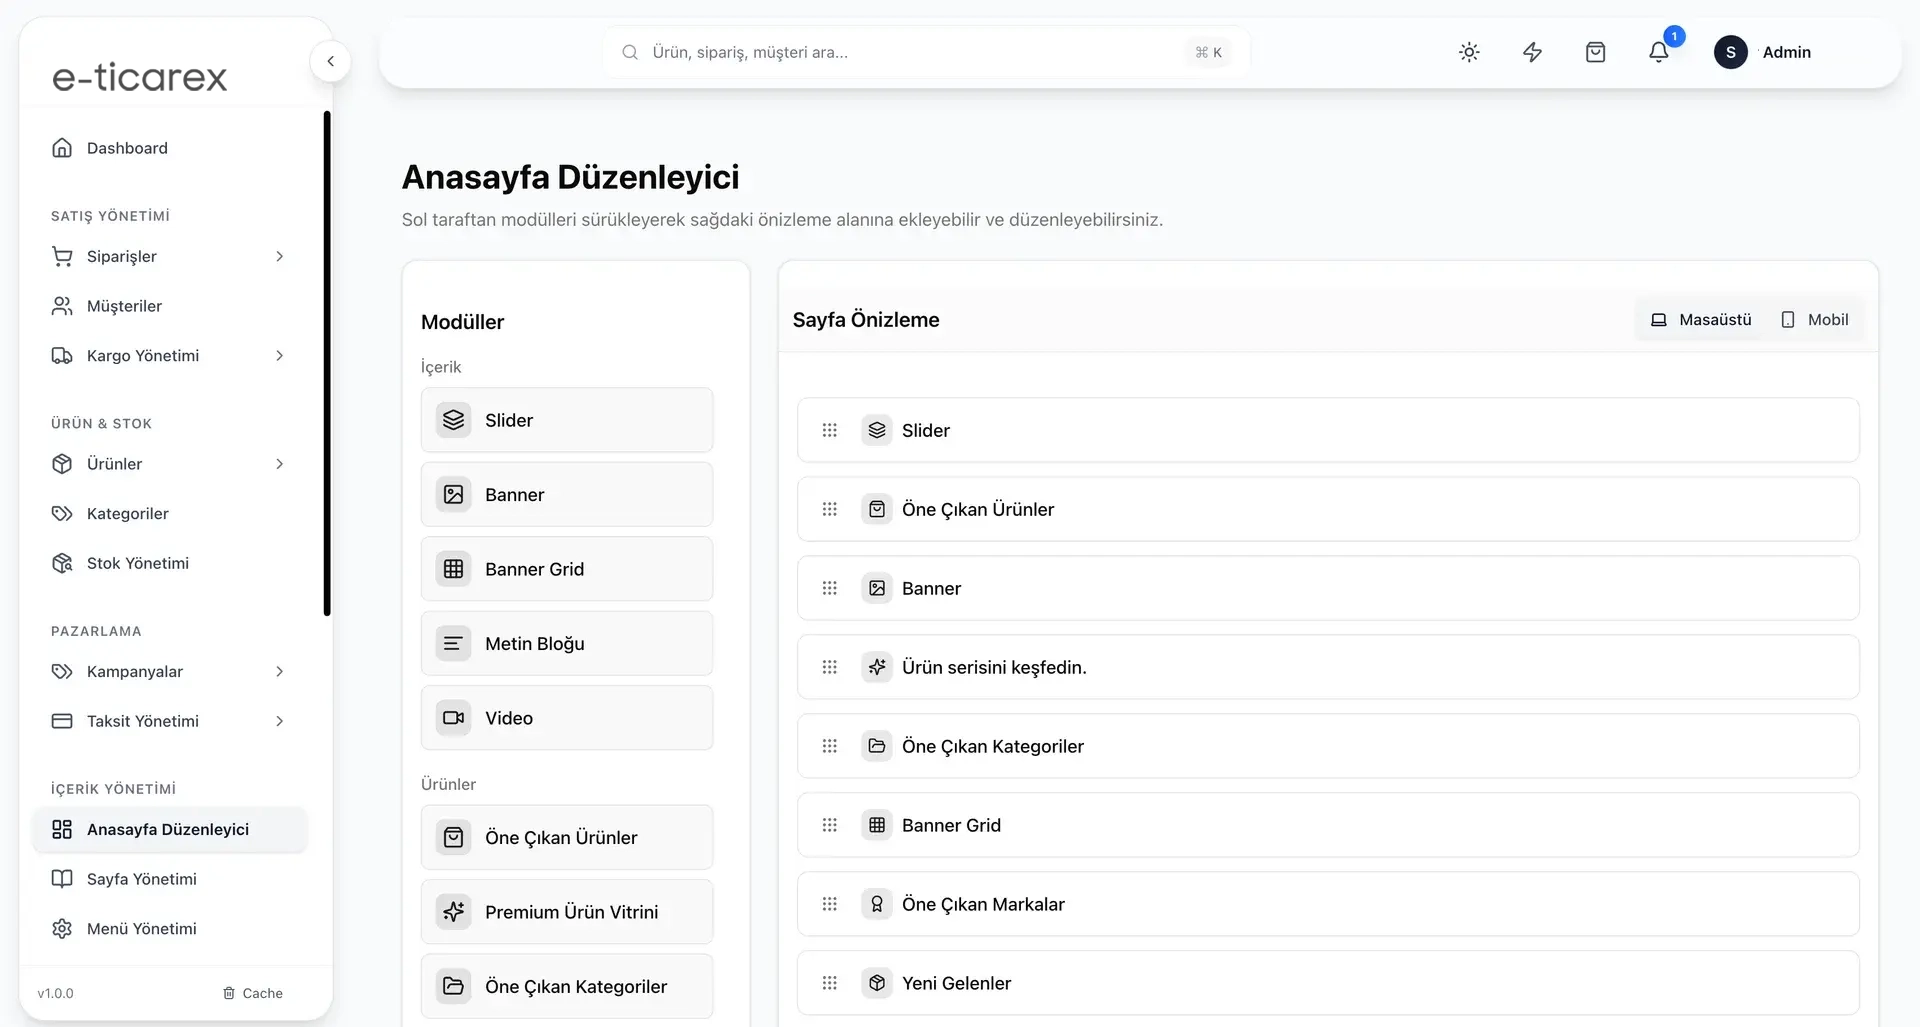Toggle the light/dark theme sun icon
Image resolution: width=1920 pixels, height=1027 pixels.
(x=1468, y=52)
